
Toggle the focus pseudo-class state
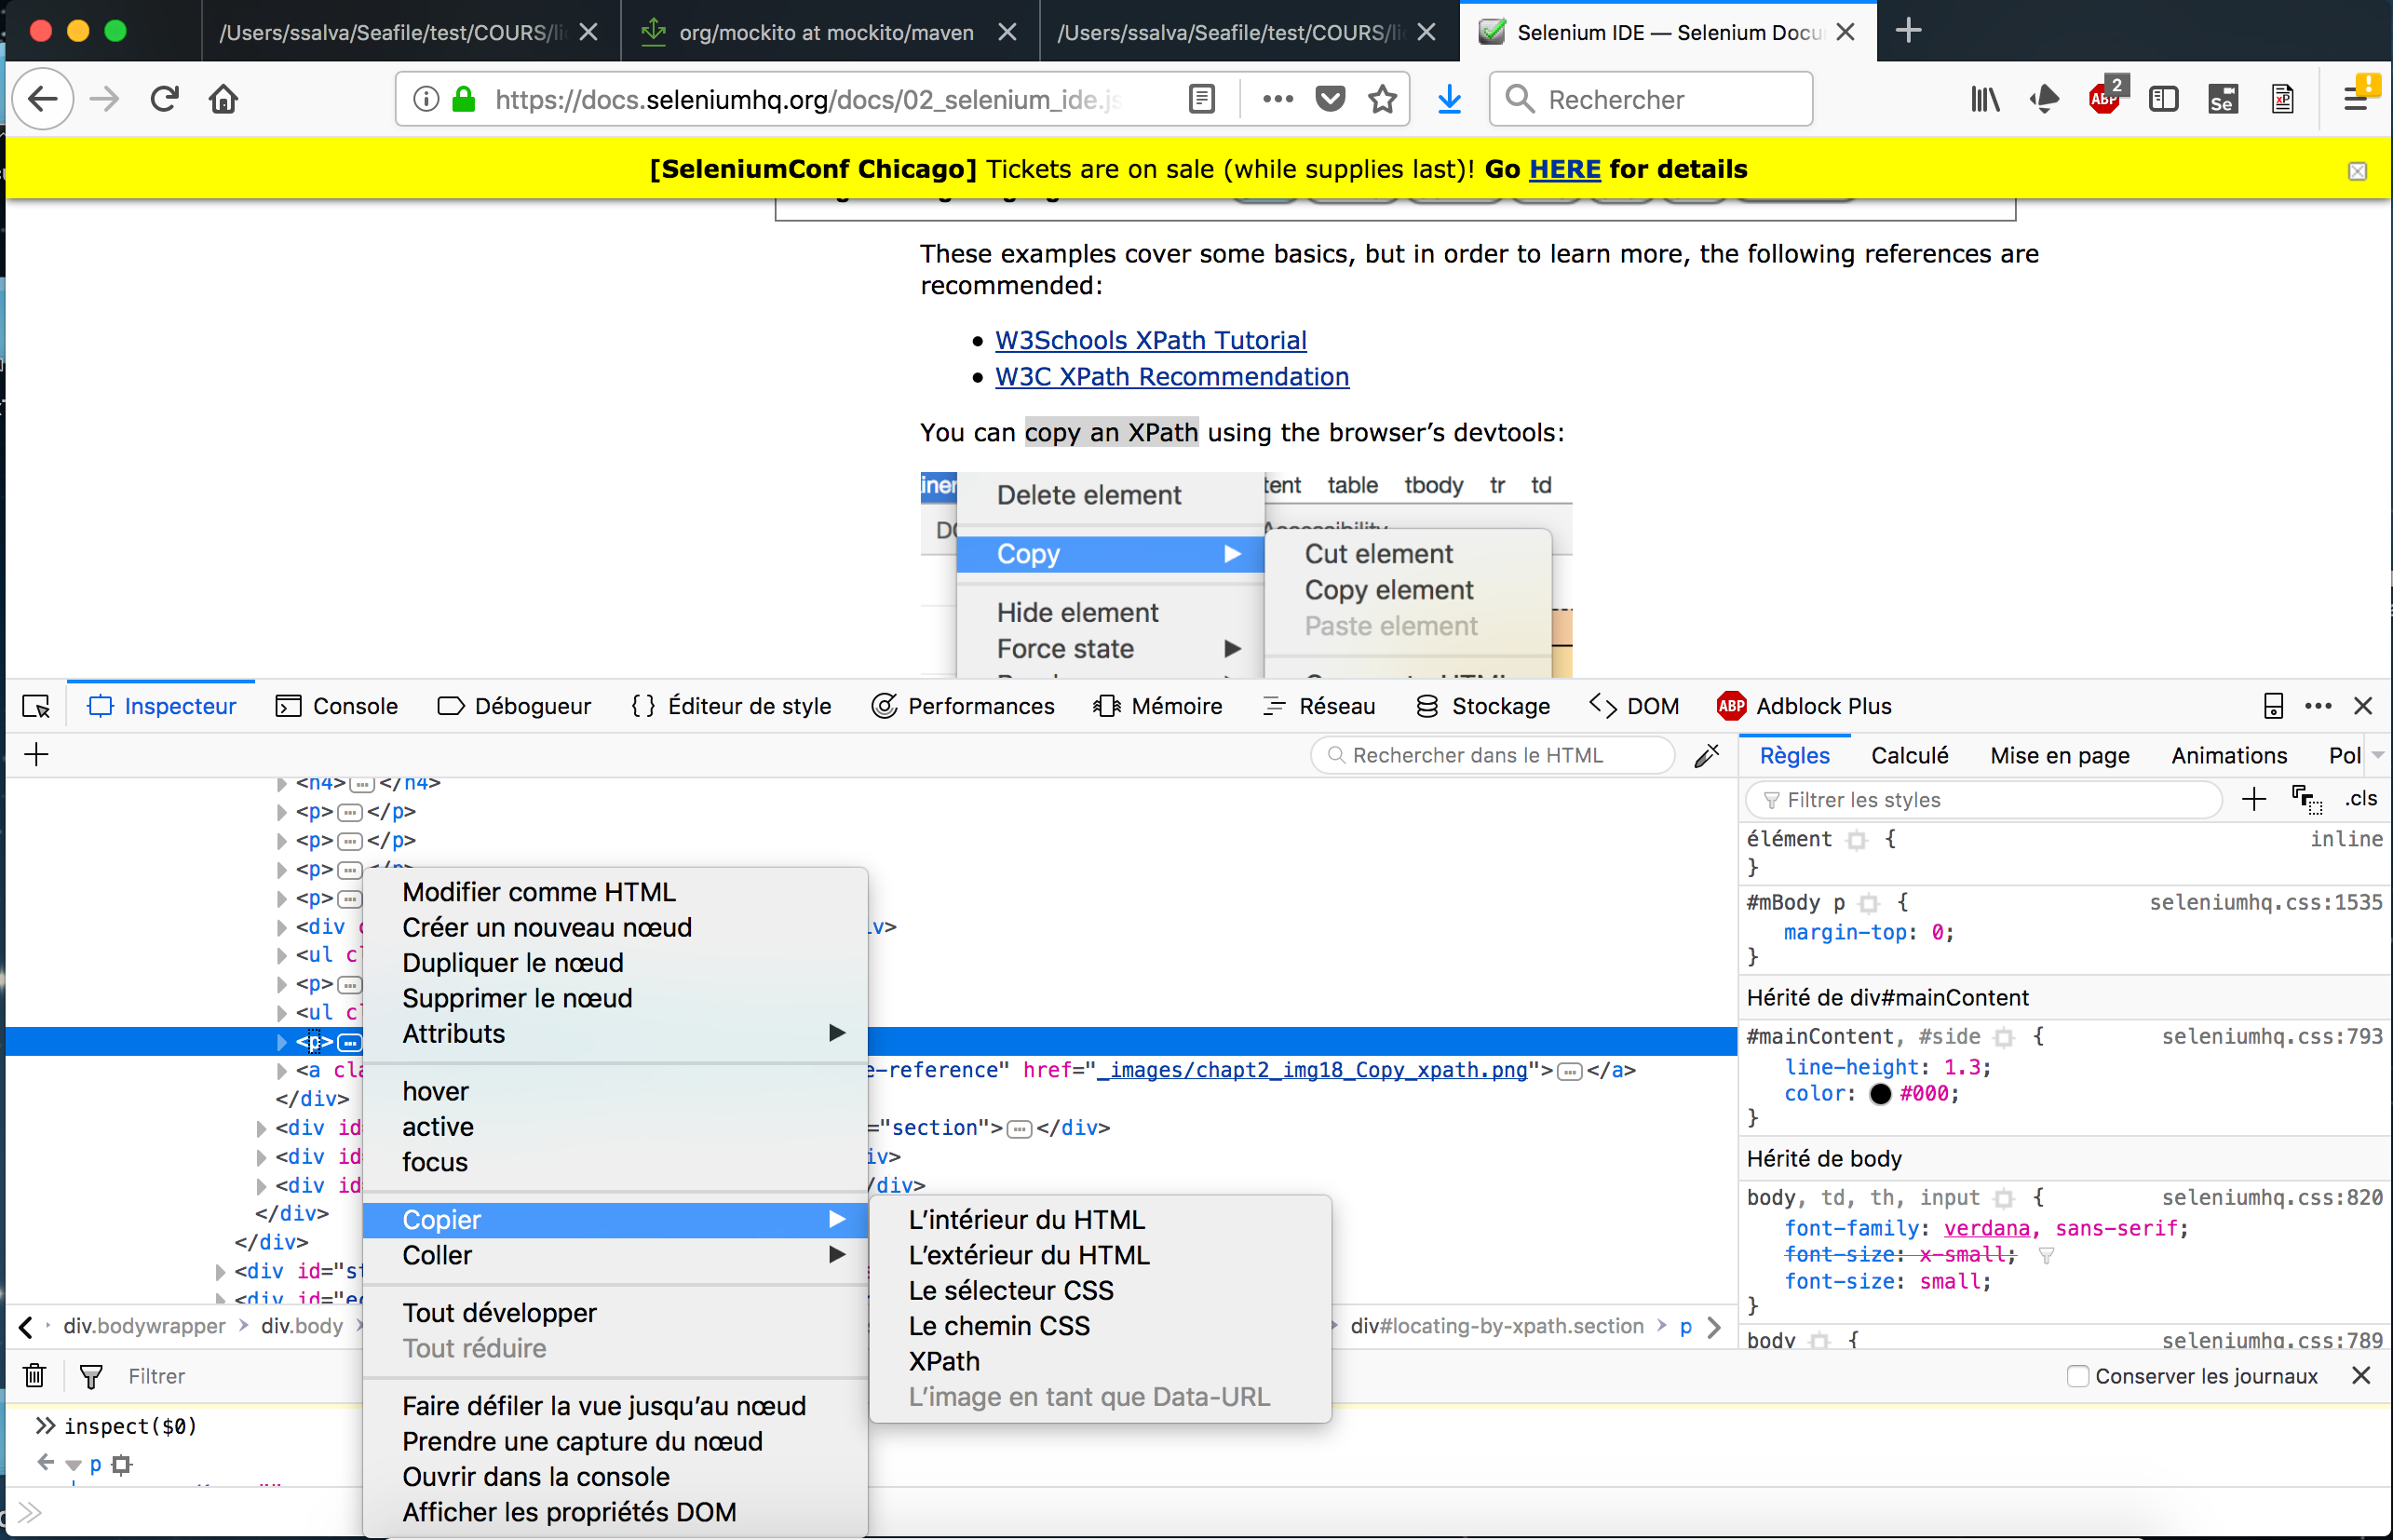(434, 1162)
